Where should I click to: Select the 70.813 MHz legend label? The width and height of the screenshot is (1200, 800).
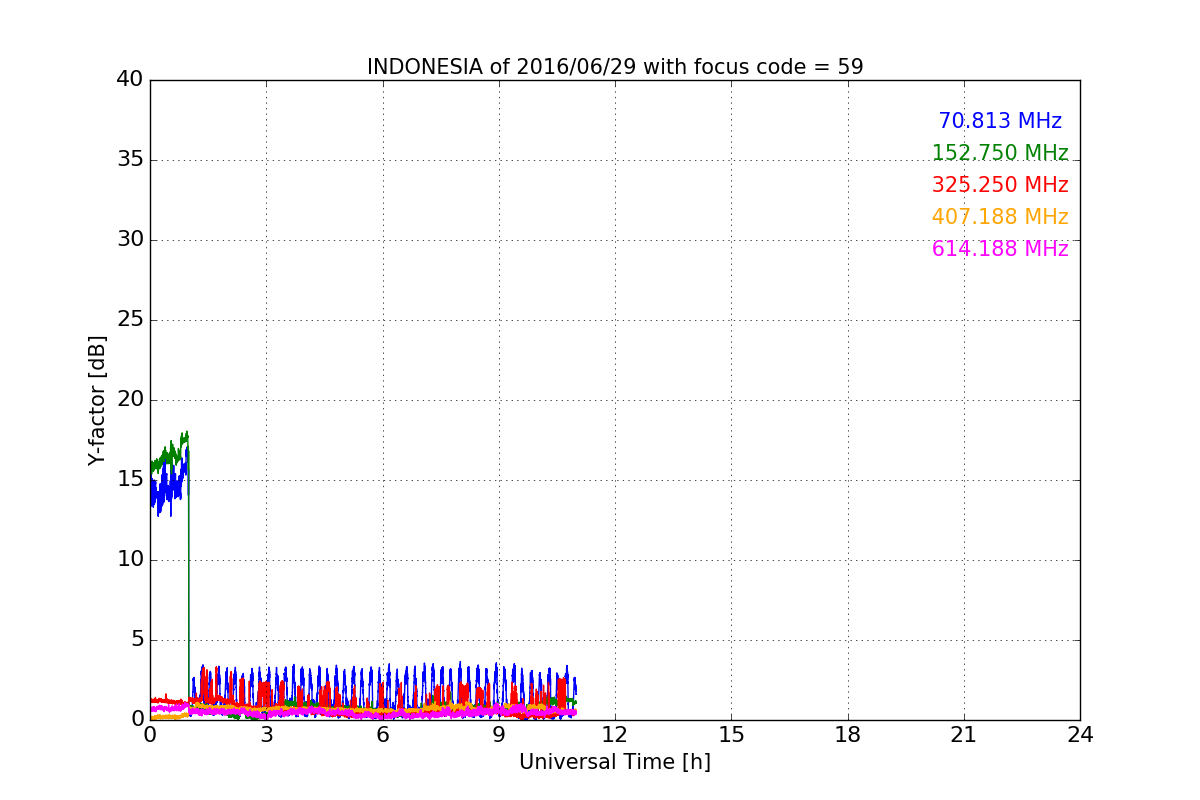pyautogui.click(x=1000, y=121)
